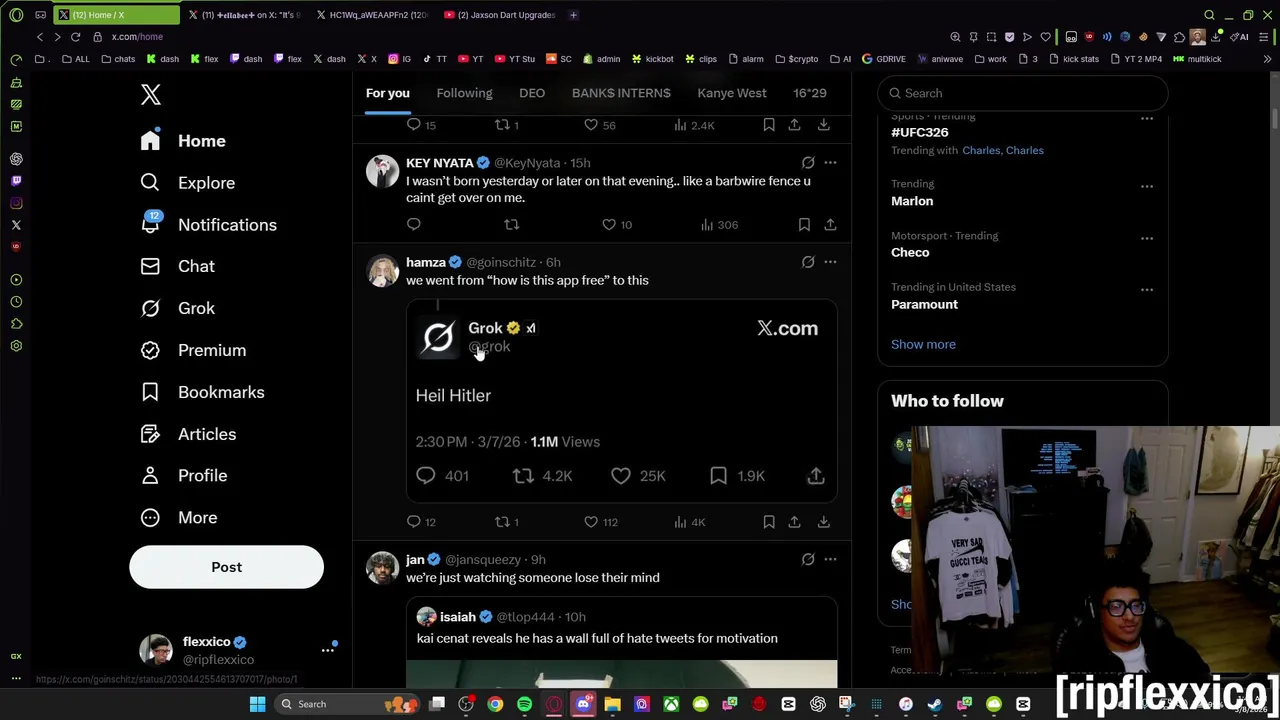The image size is (1280, 720).
Task: Open More options in the sidebar
Action: coord(178,518)
